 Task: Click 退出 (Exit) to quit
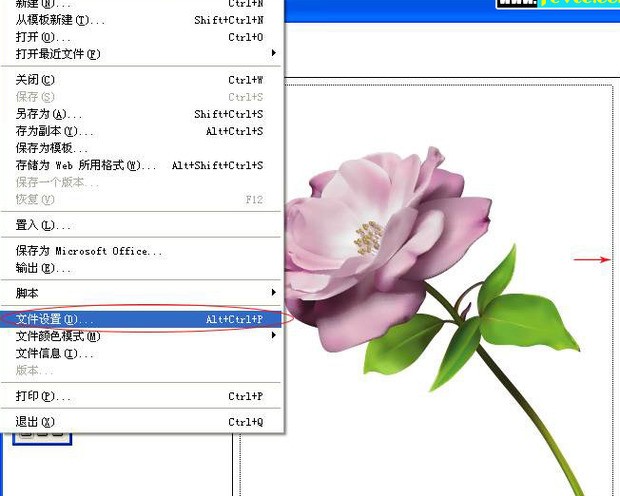coord(35,422)
